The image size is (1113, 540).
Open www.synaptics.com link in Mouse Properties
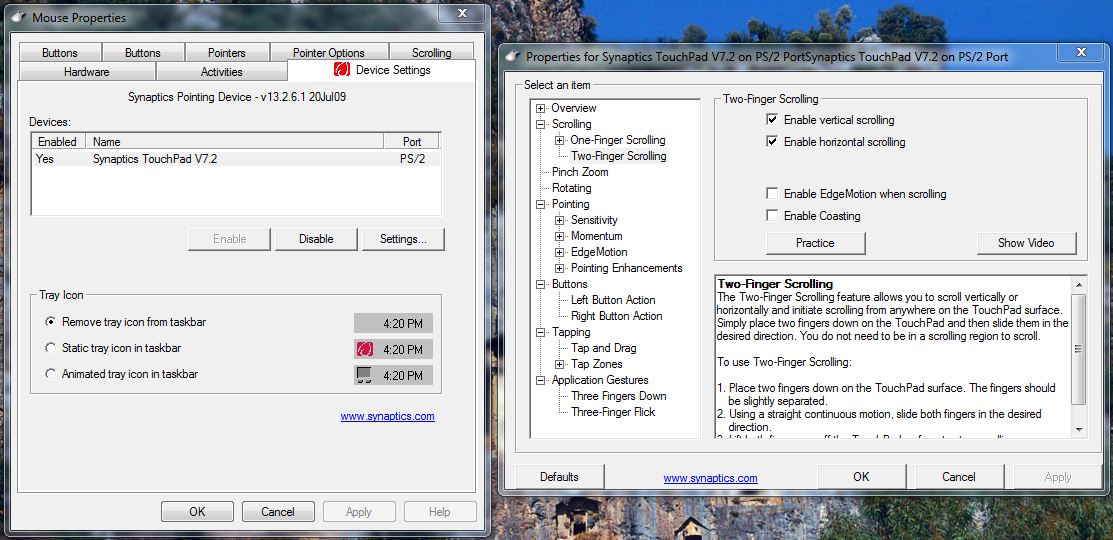388,417
